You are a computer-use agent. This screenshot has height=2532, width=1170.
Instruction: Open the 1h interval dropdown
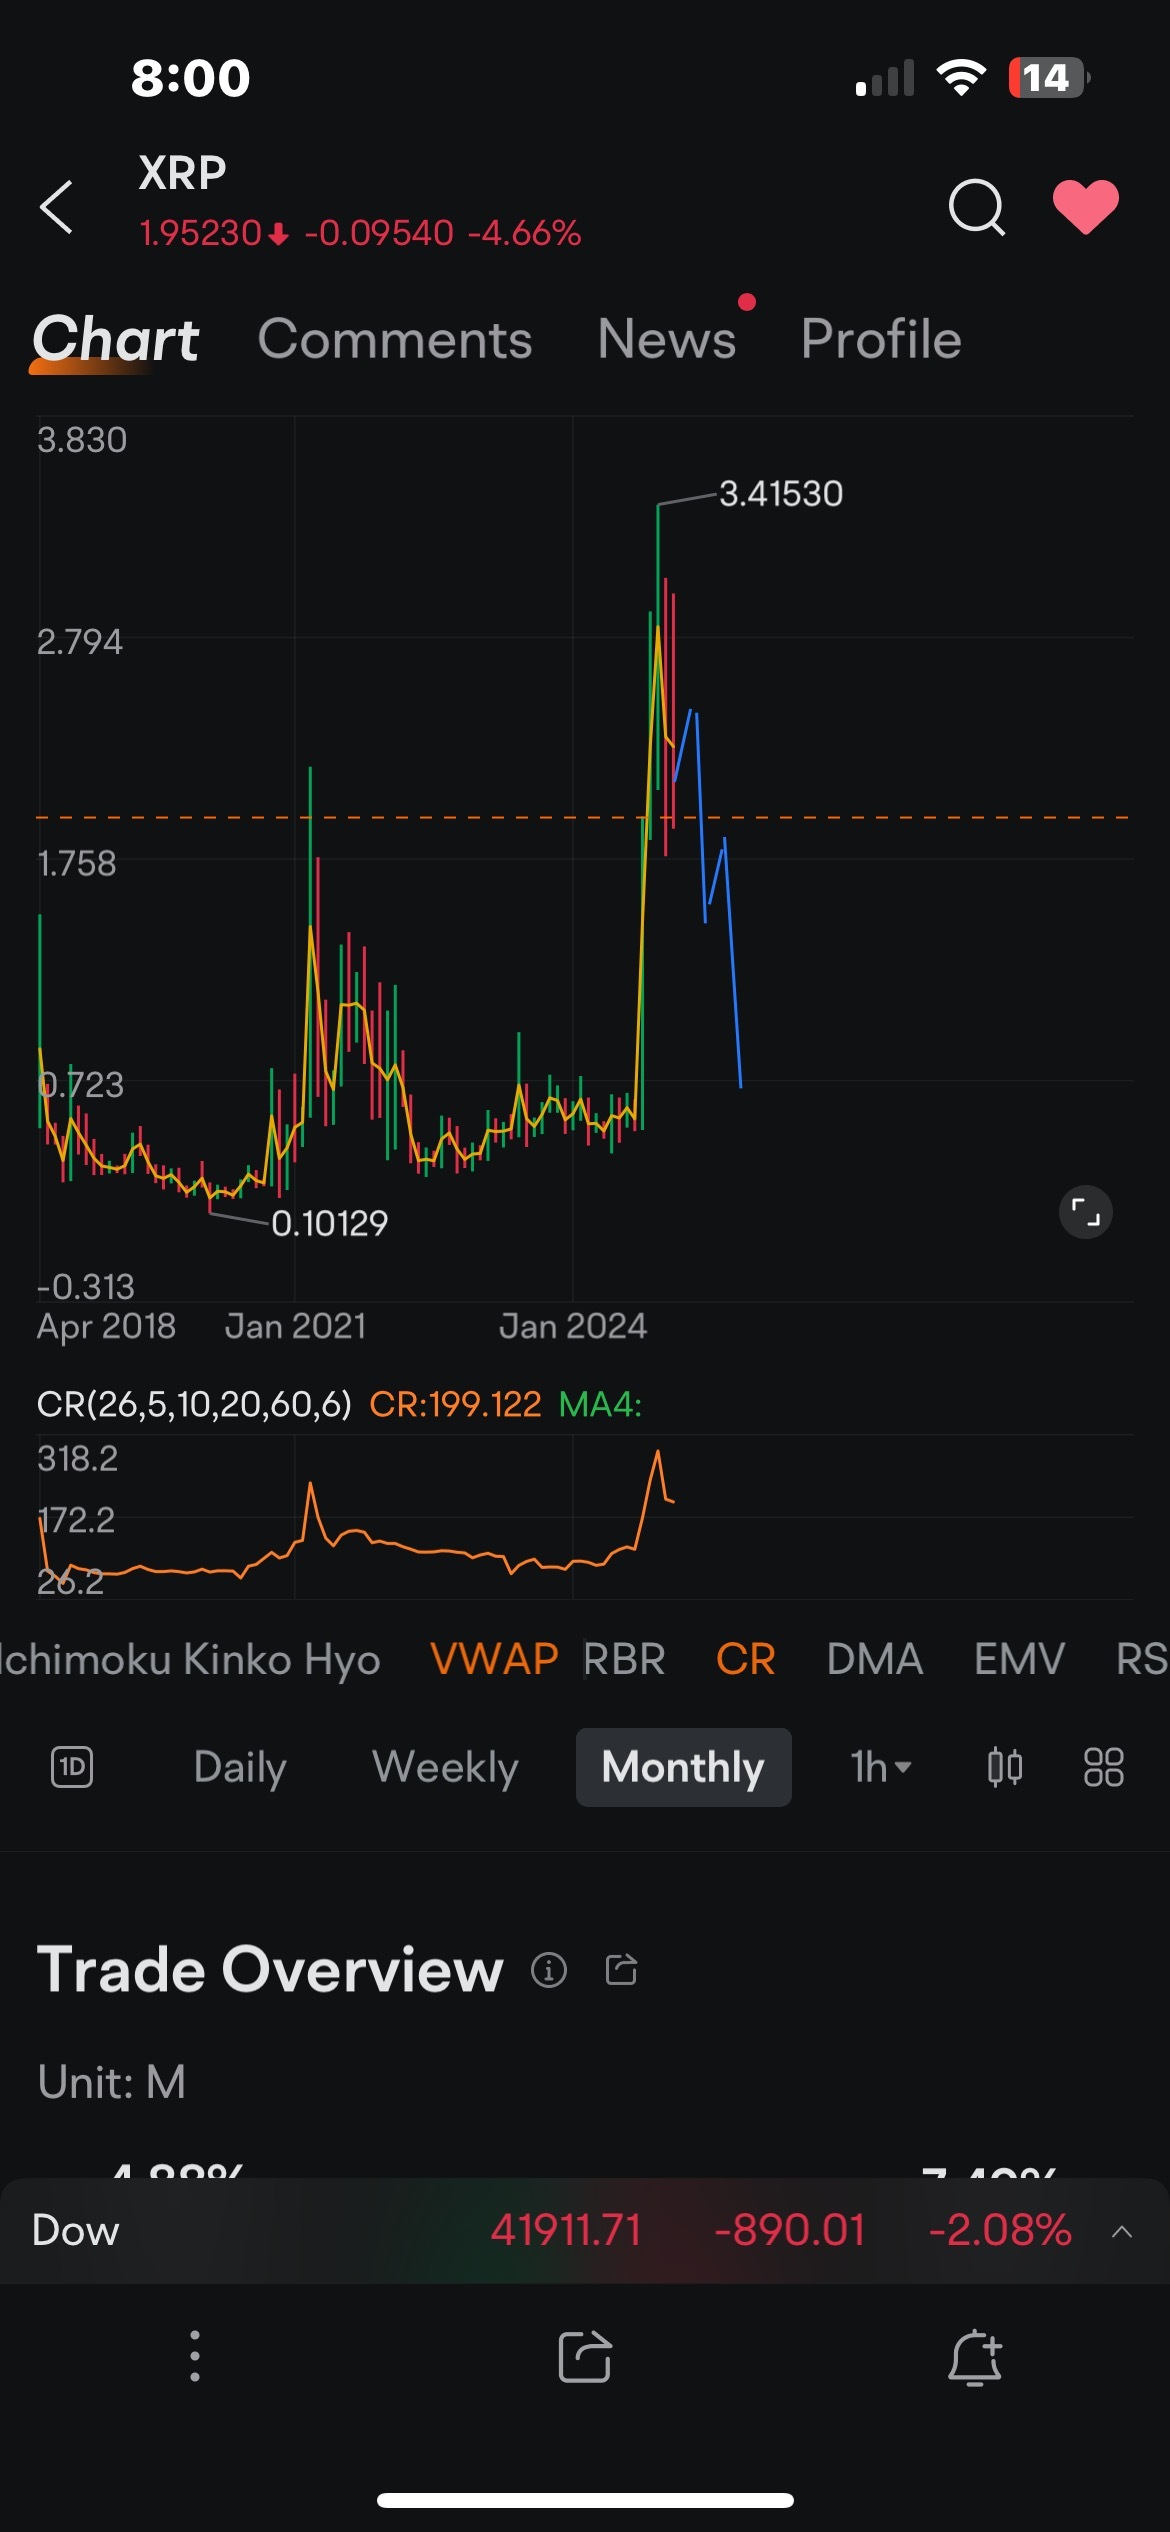click(x=880, y=1767)
